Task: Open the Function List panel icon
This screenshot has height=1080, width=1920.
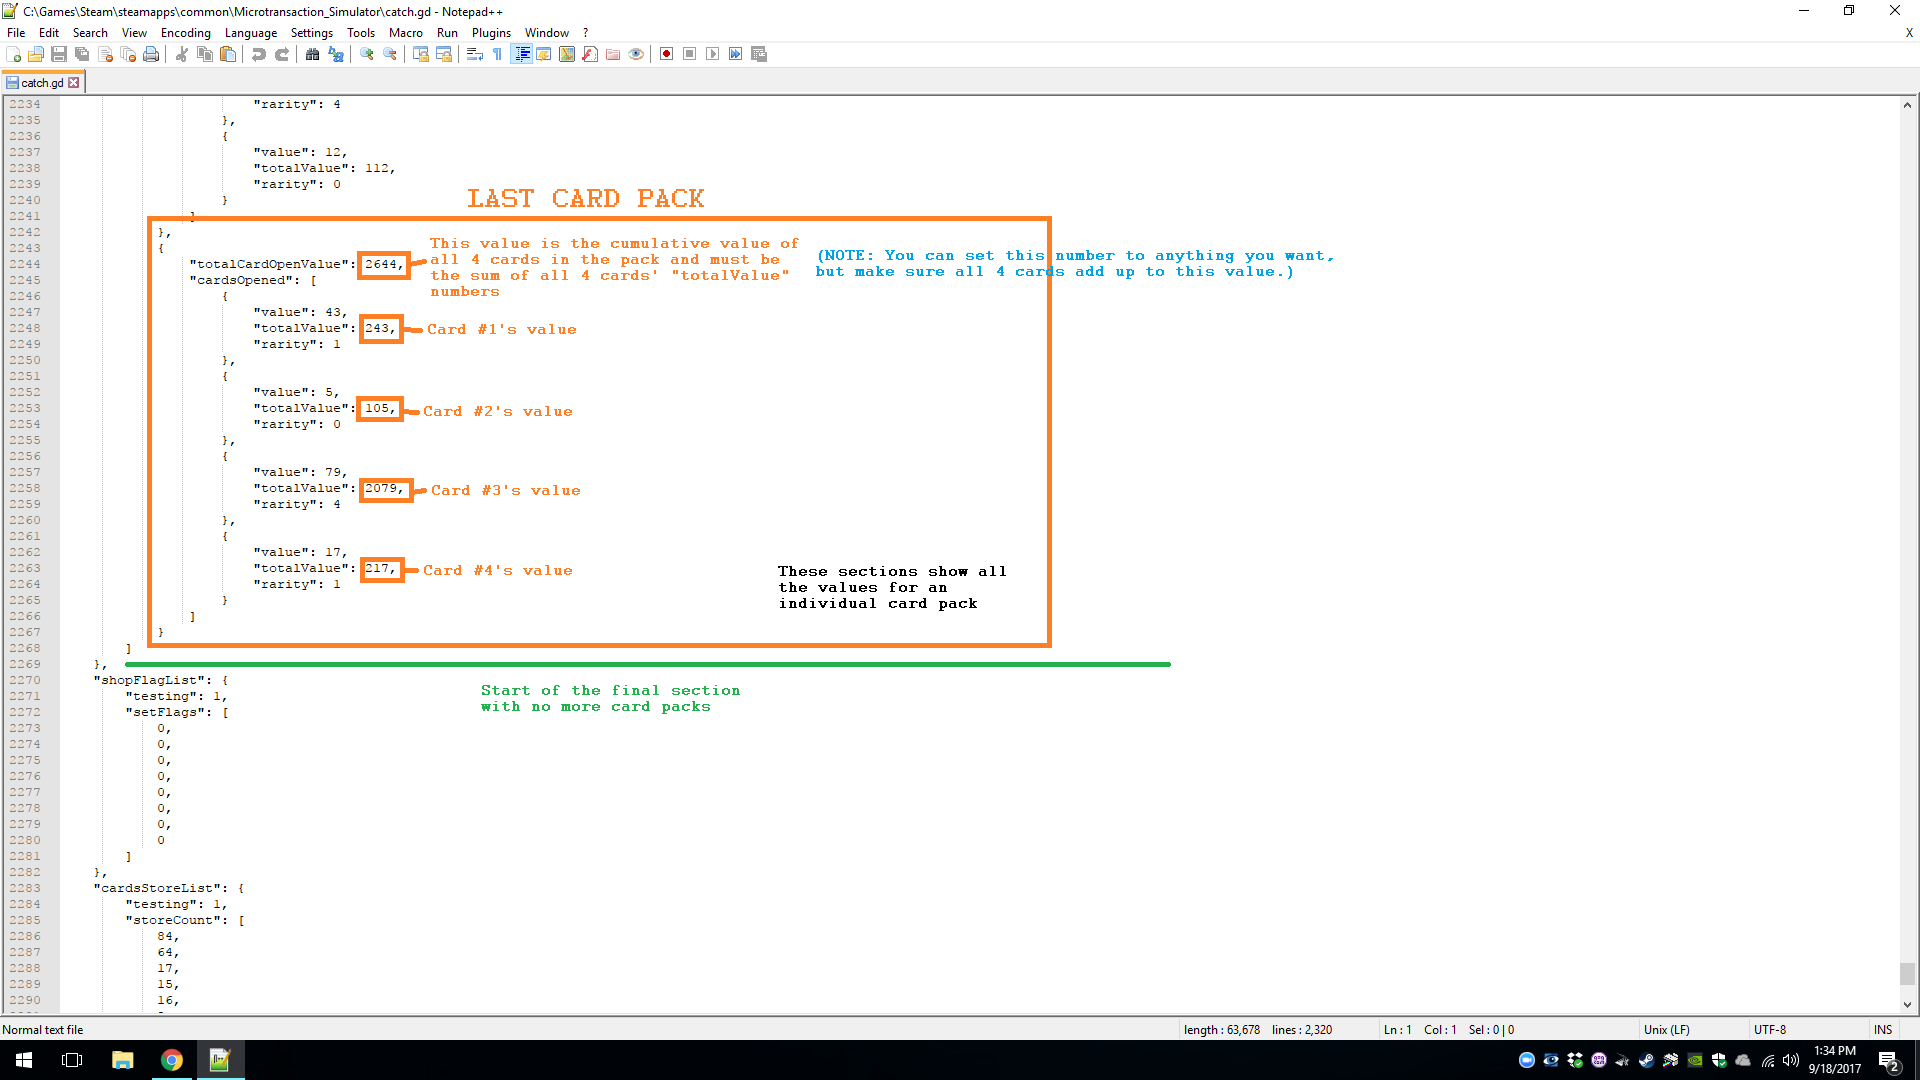Action: (x=590, y=54)
